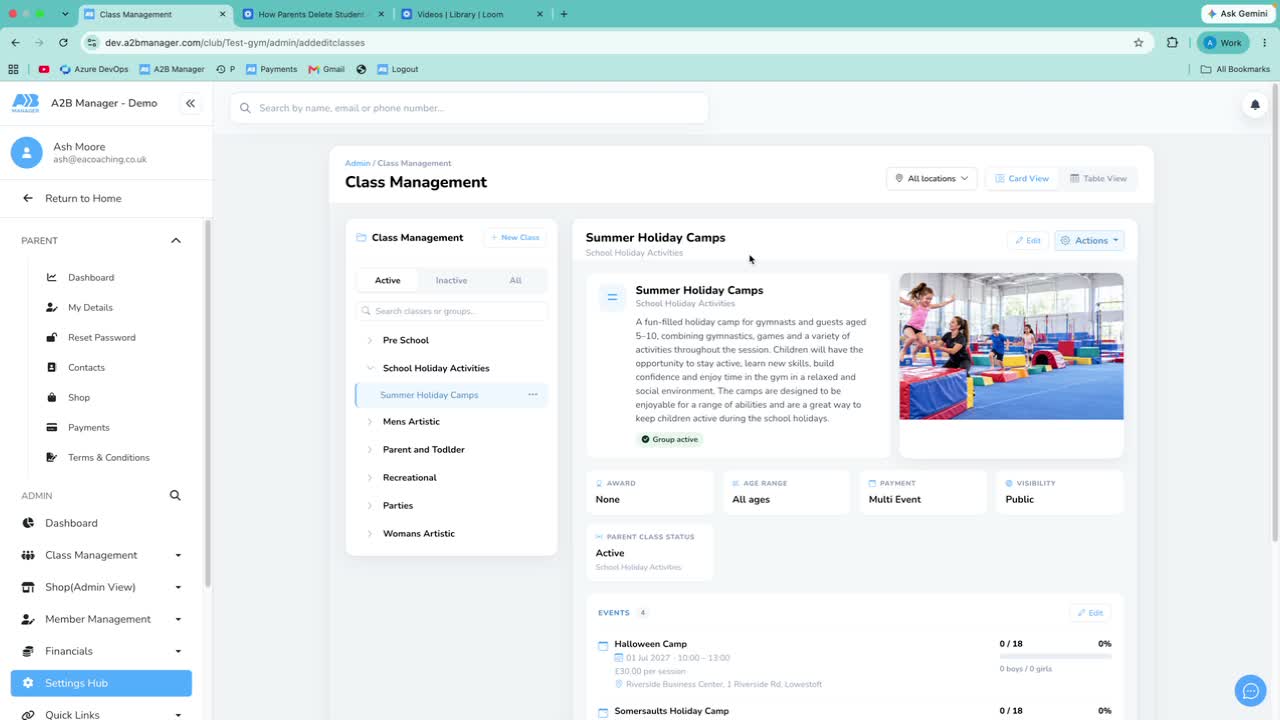Viewport: 1280px width, 720px height.
Task: Select the Inactive filter tab
Action: (451, 280)
